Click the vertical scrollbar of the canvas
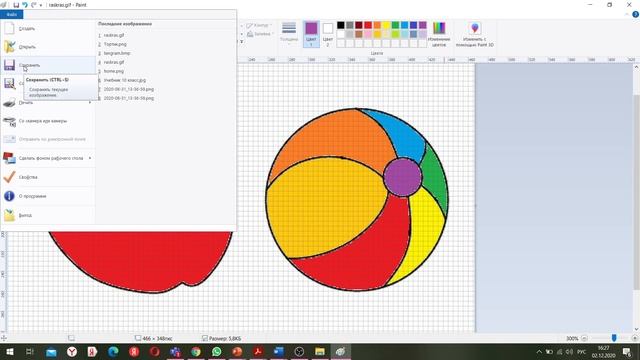 [636, 192]
